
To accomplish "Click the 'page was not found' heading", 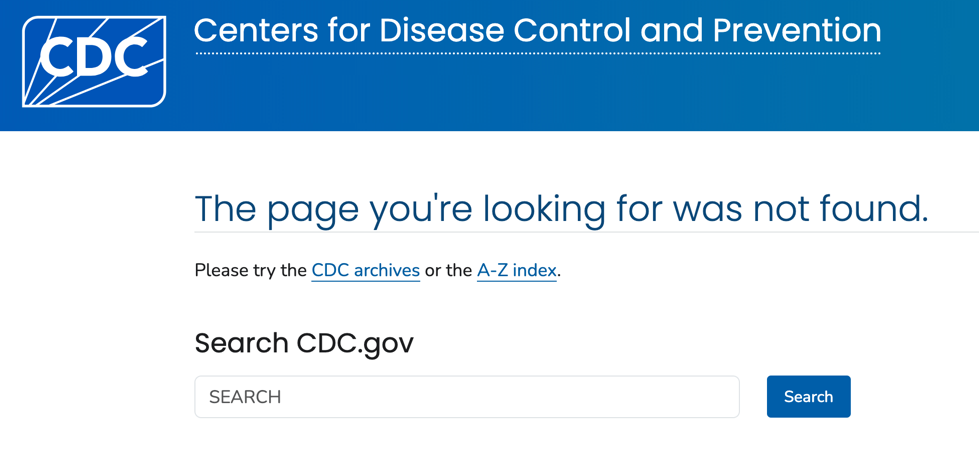I will (560, 209).
